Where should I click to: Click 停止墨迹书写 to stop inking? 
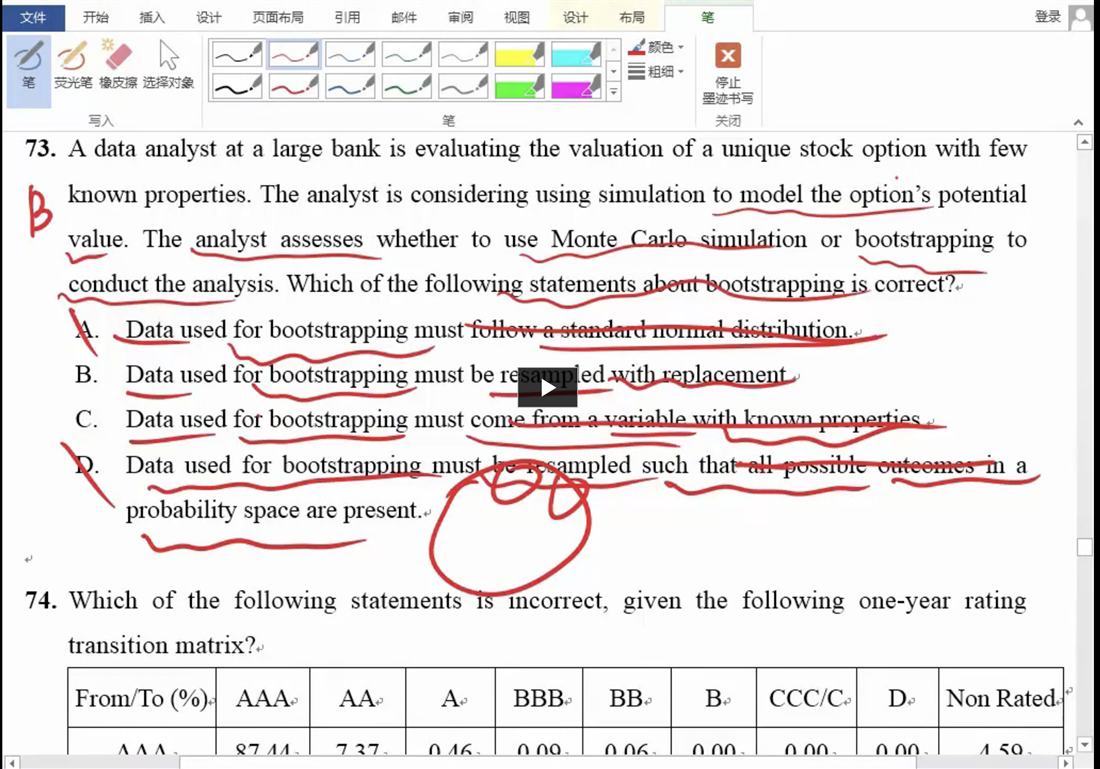pyautogui.click(x=727, y=73)
